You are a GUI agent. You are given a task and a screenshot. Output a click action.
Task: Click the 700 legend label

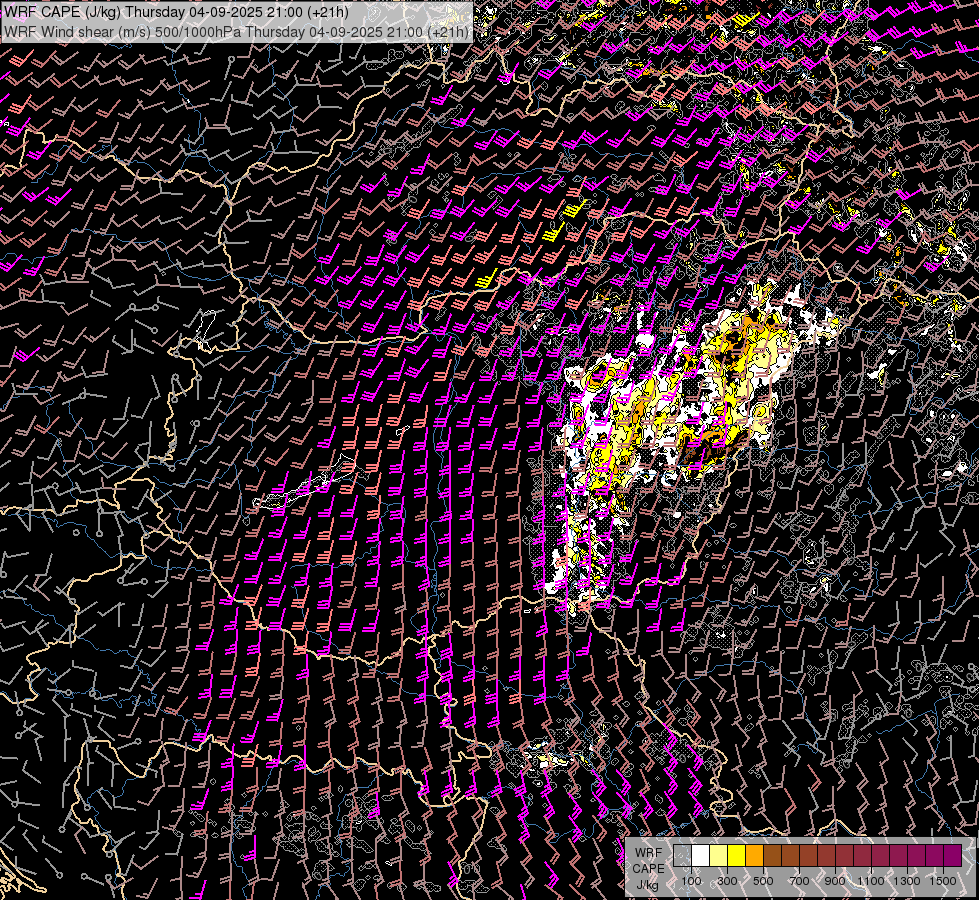[x=799, y=881]
